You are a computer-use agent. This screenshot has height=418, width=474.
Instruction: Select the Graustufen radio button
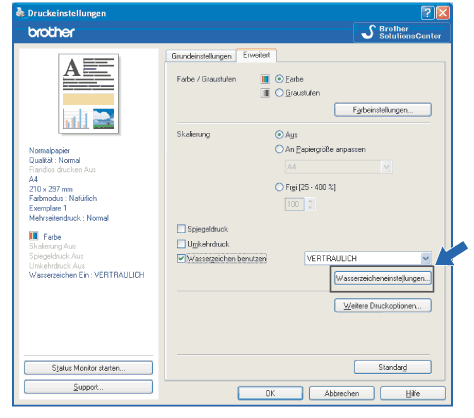(279, 93)
